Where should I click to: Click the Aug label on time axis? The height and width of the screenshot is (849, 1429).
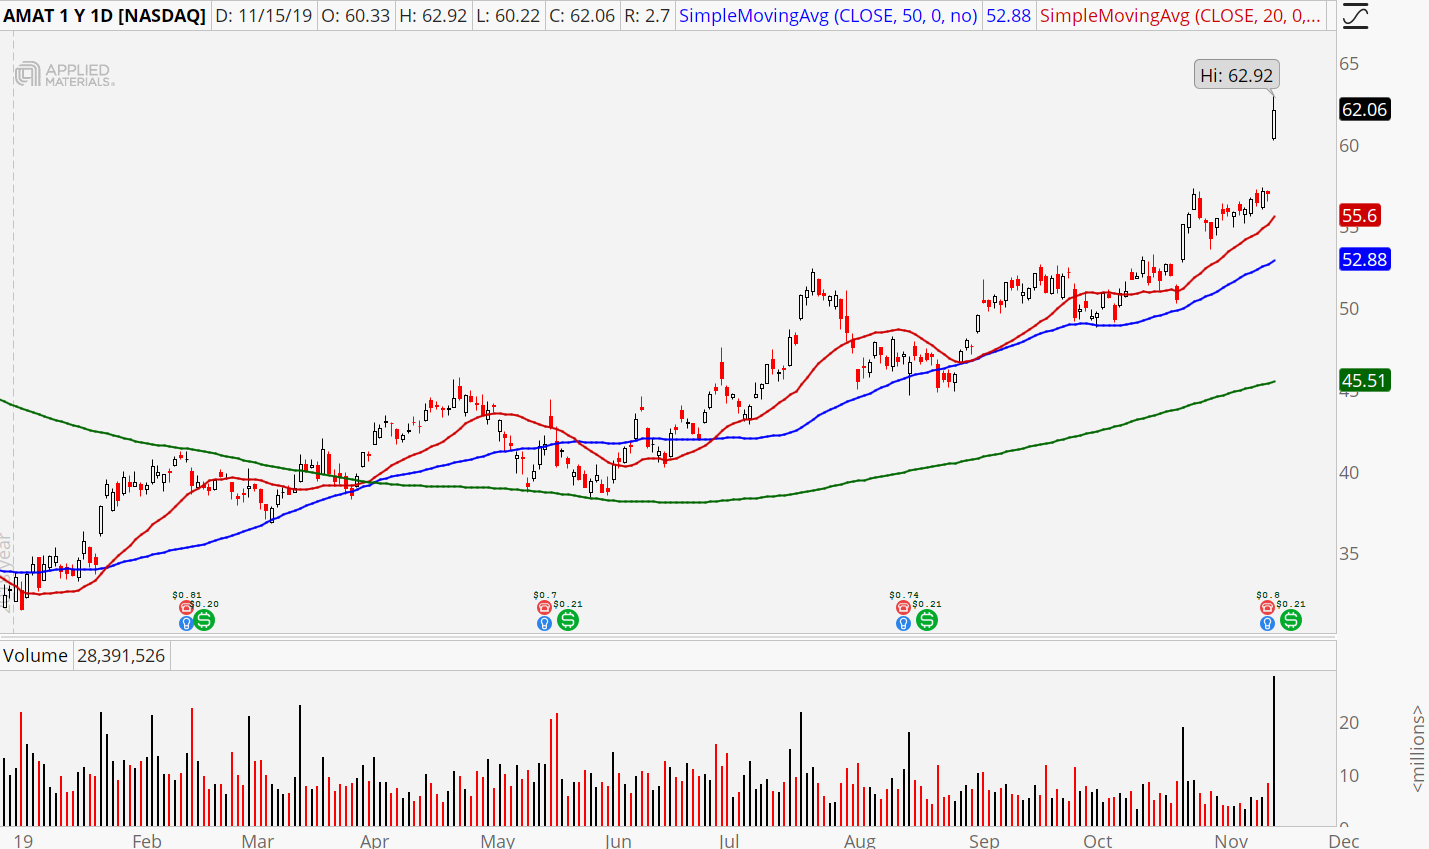click(x=859, y=840)
